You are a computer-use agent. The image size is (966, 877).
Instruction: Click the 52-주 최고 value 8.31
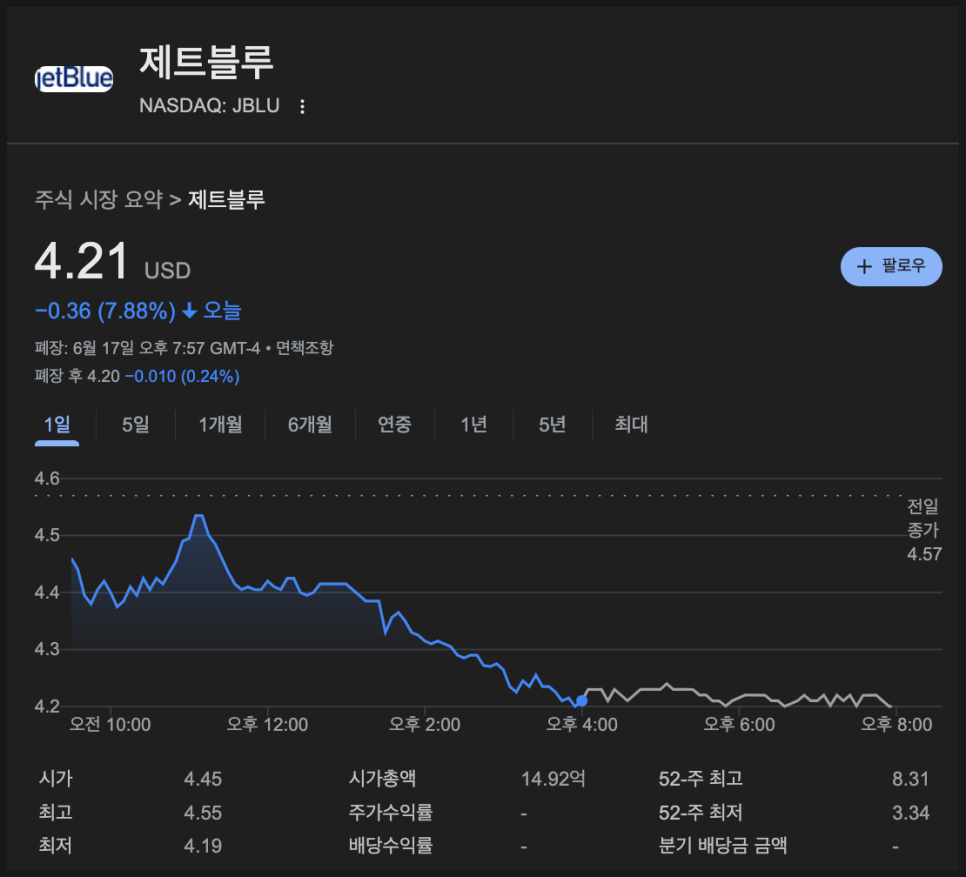[x=911, y=779]
